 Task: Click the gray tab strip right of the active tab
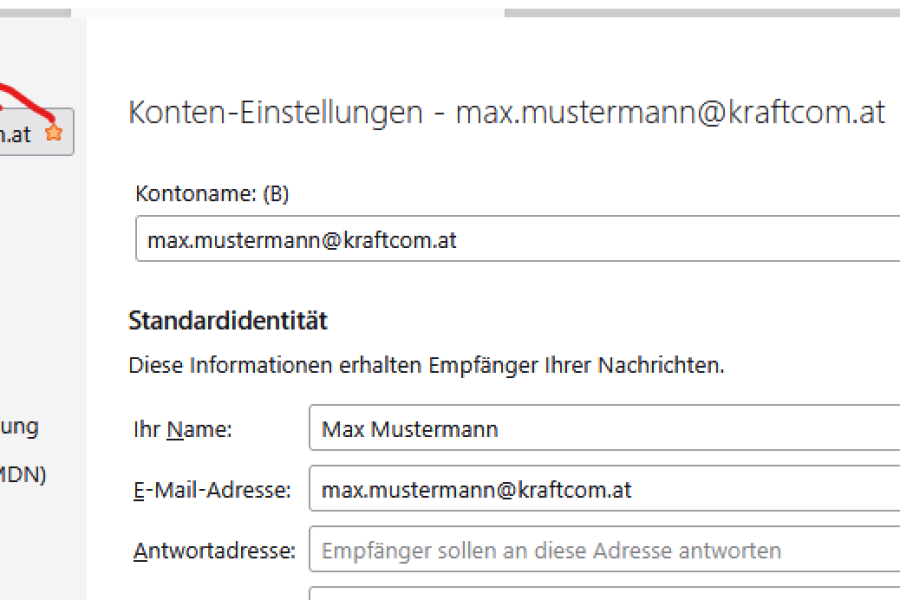(700, 12)
